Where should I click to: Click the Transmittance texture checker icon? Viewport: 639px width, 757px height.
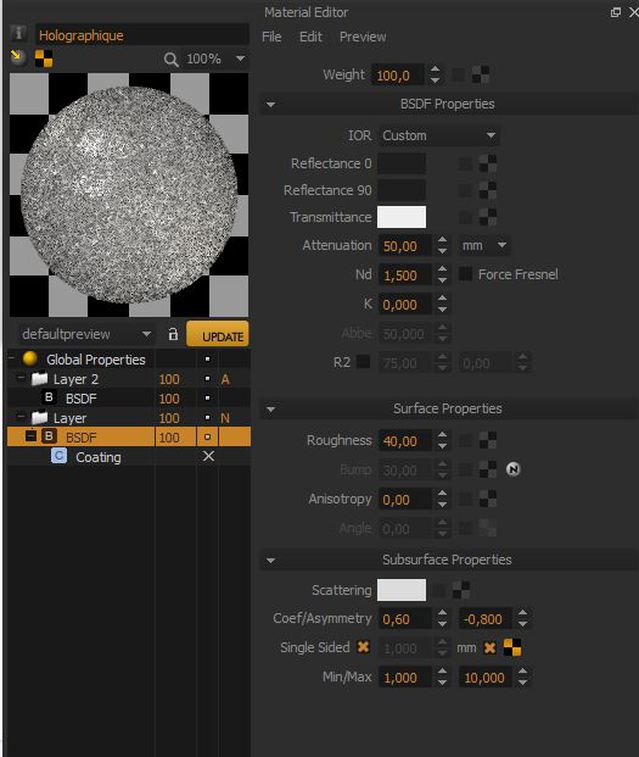(x=487, y=217)
